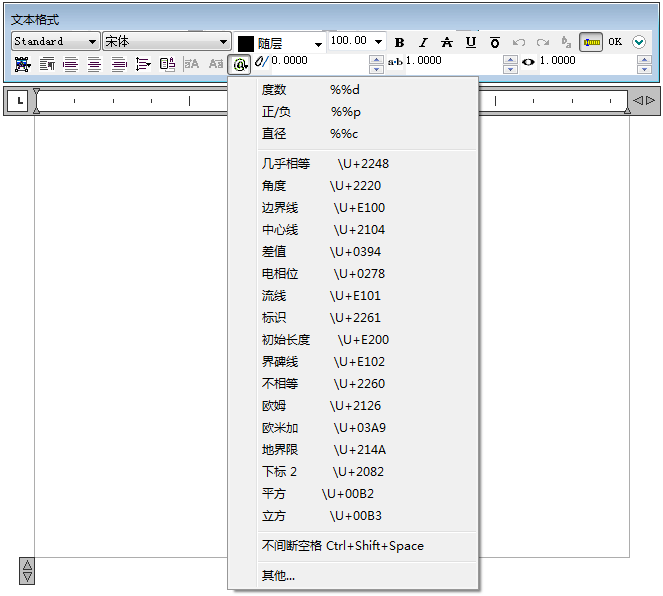Click the strikethrough formatting icon

coord(447,42)
